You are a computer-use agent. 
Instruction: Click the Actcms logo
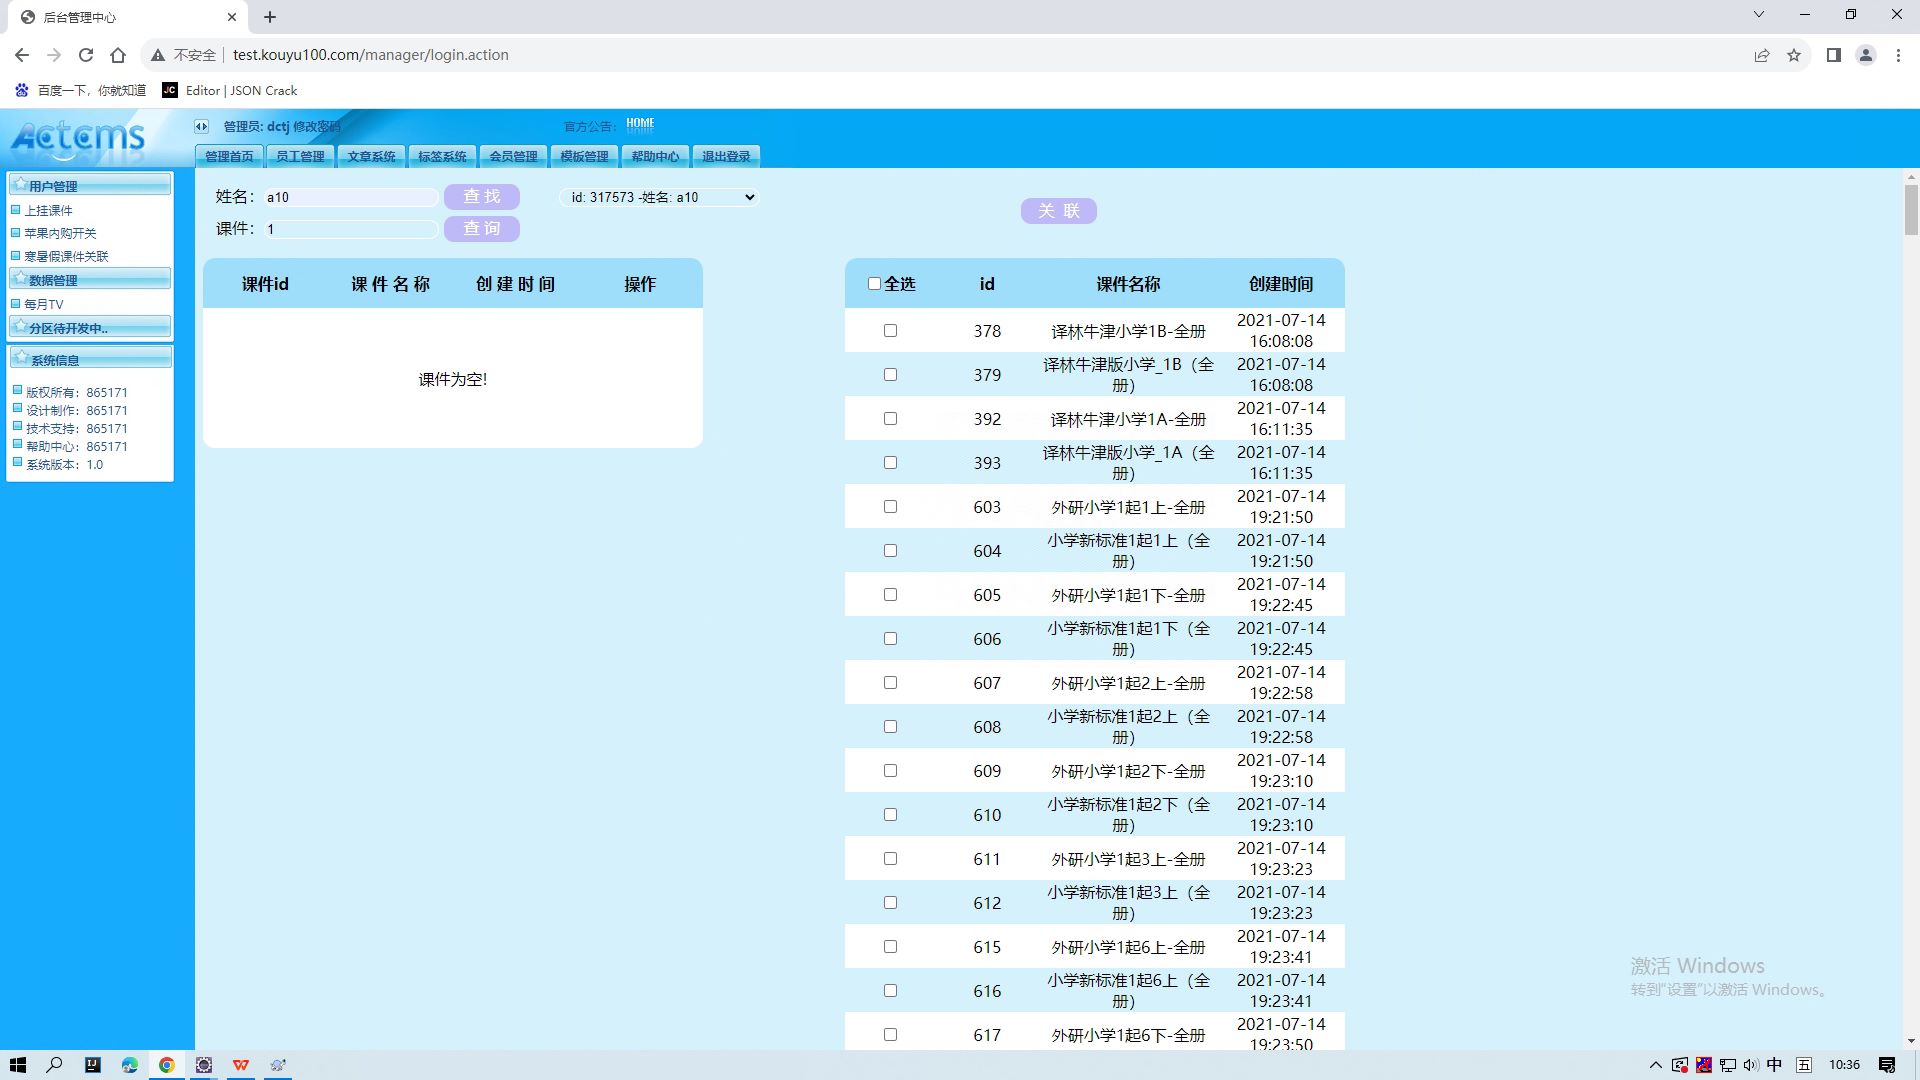coord(78,138)
